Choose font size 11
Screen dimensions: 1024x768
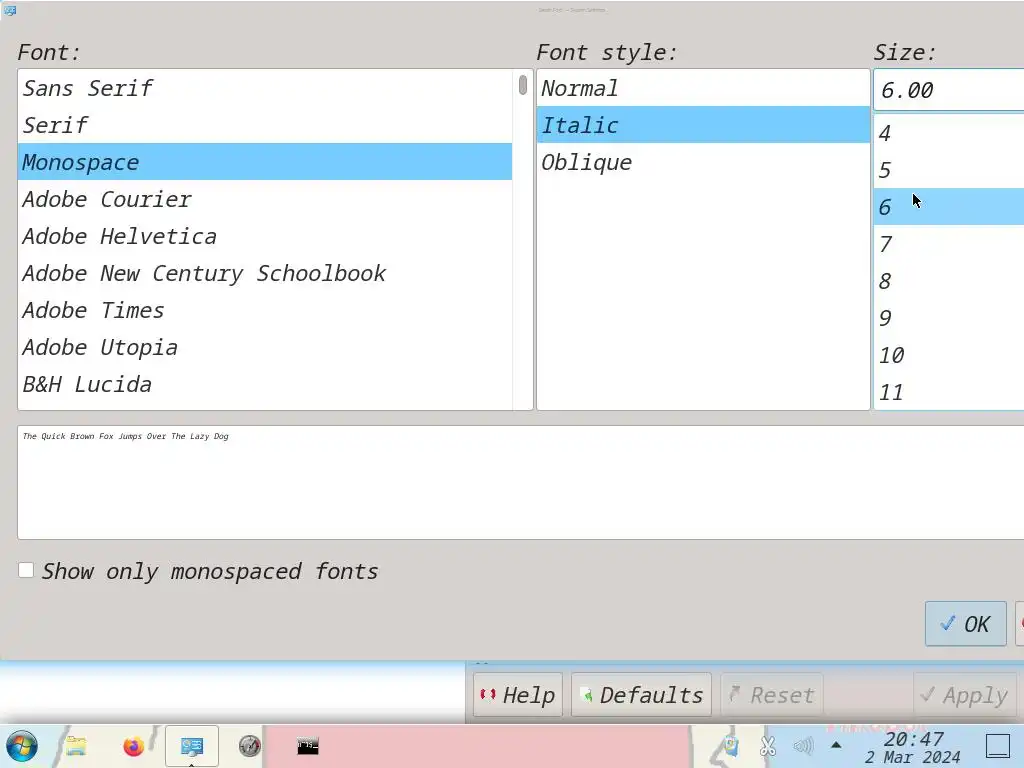click(x=949, y=392)
